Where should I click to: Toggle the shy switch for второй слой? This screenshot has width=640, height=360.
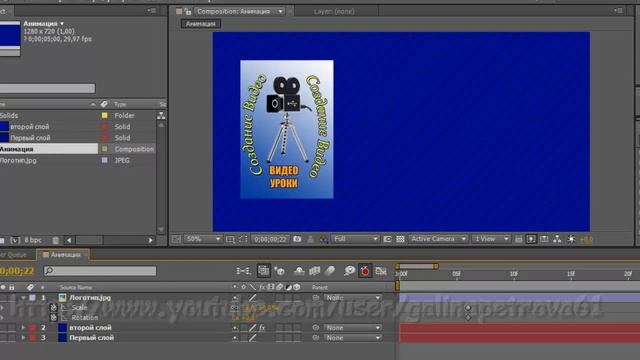pyautogui.click(x=235, y=328)
